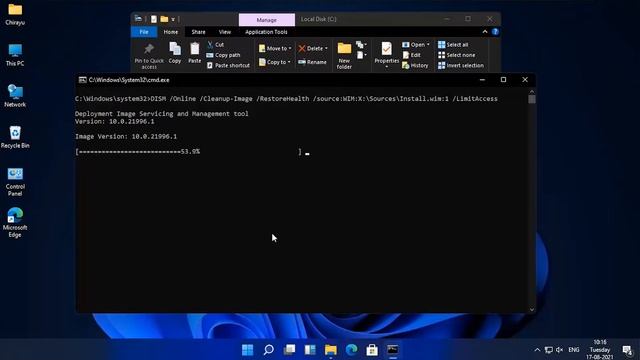
Task: Click 'Image Version: 10.0.21996.1' text
Action: [126, 137]
